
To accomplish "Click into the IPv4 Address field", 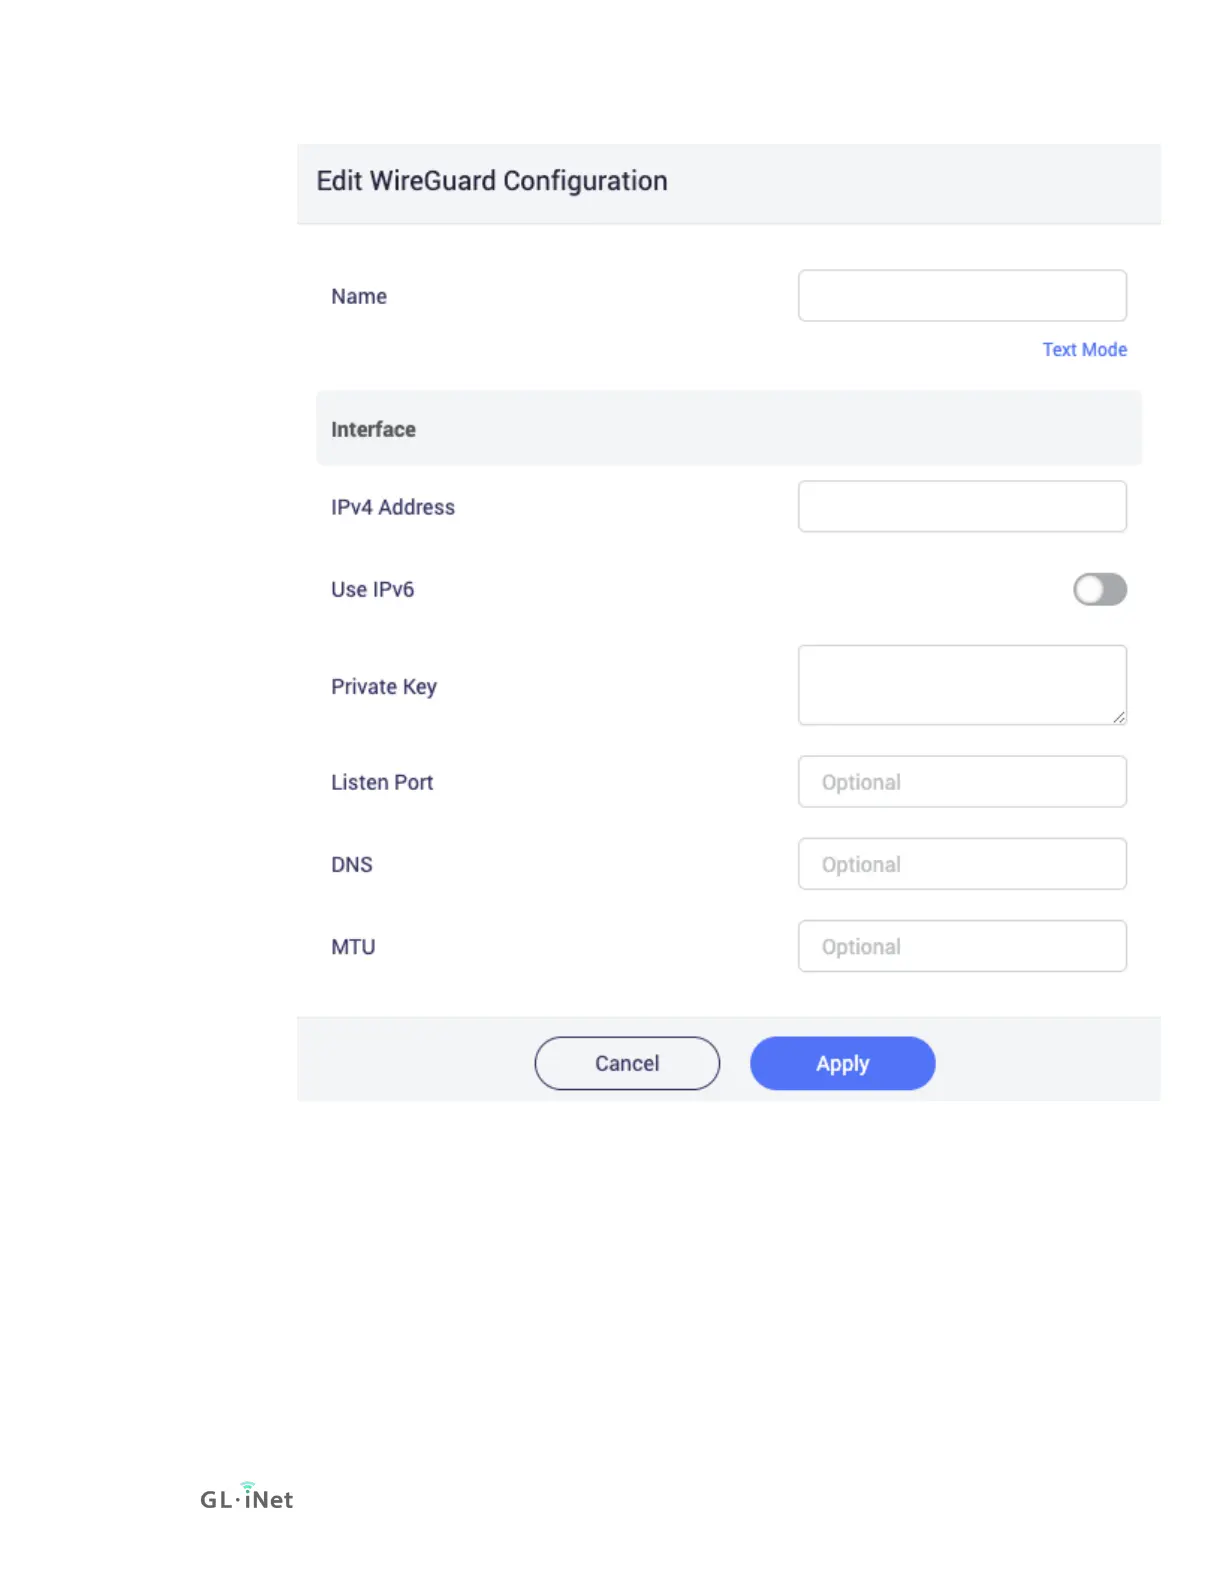I will click(x=962, y=507).
